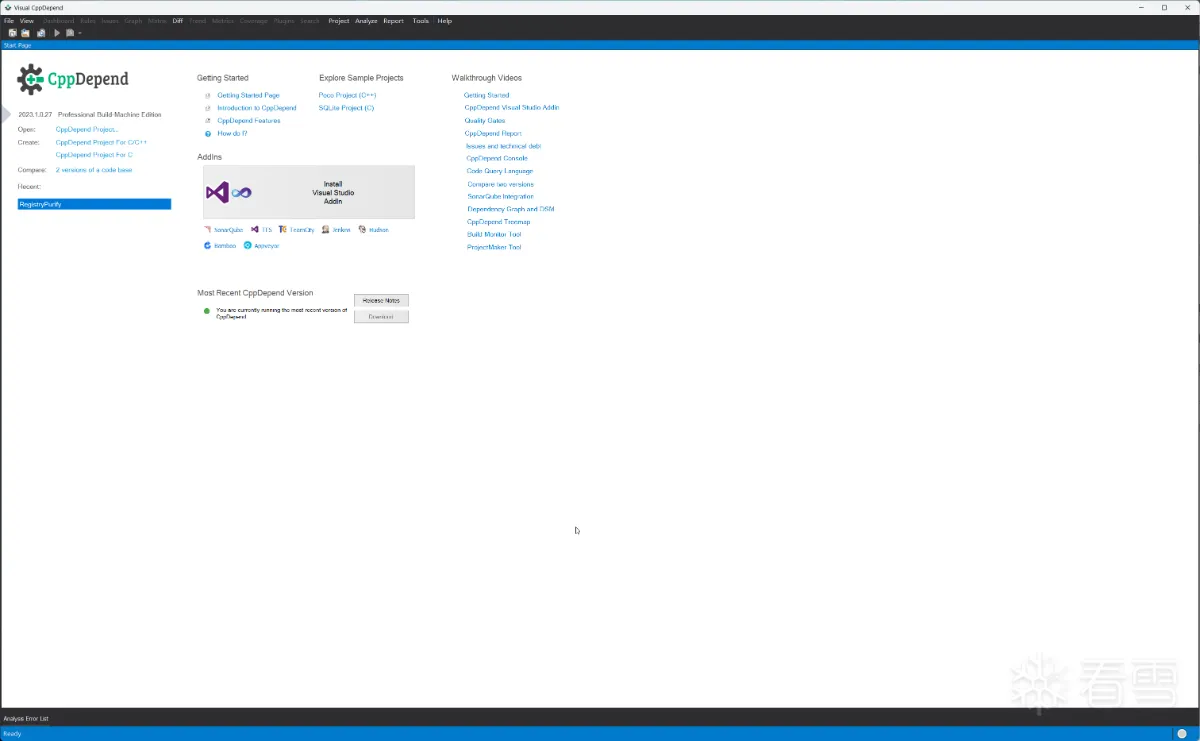Image resolution: width=1200 pixels, height=741 pixels.
Task: Click the Hudson addin icon
Action: coord(362,230)
